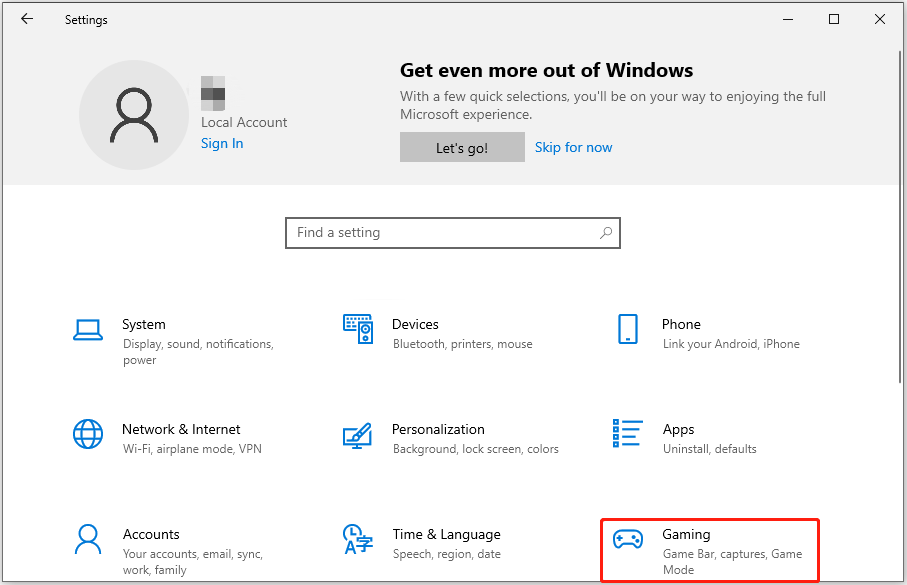Click the Let's go! button

tap(462, 148)
